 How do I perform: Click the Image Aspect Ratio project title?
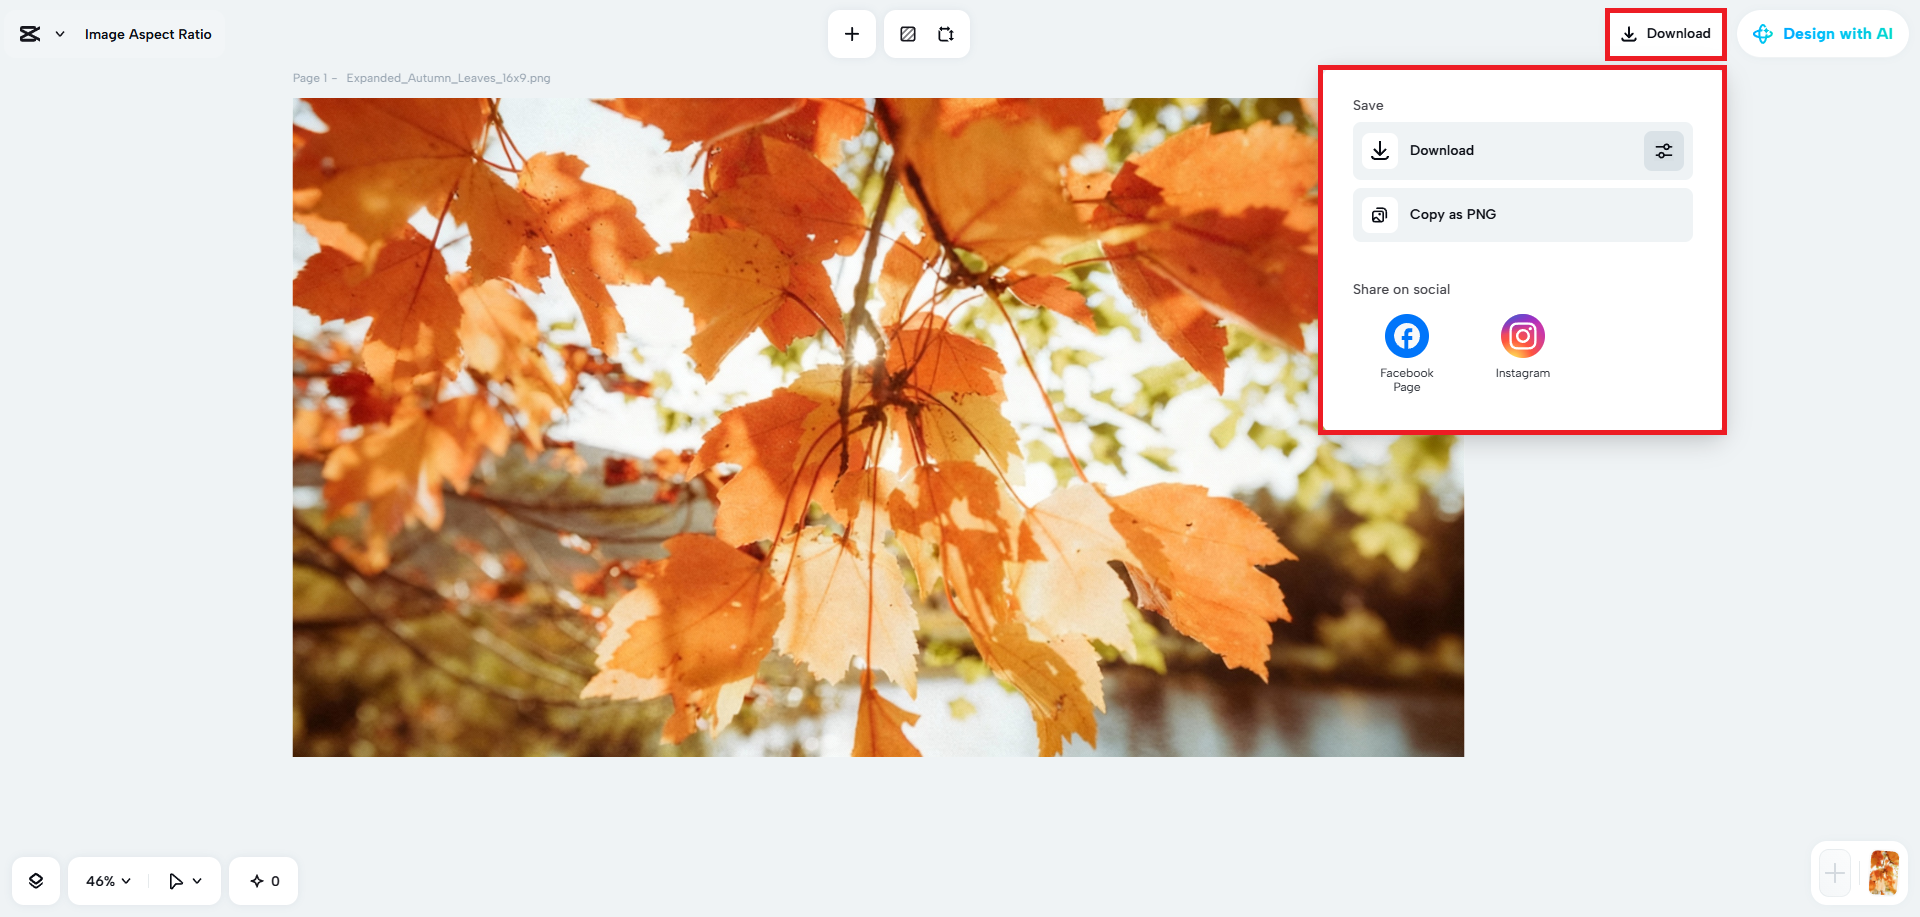[148, 34]
